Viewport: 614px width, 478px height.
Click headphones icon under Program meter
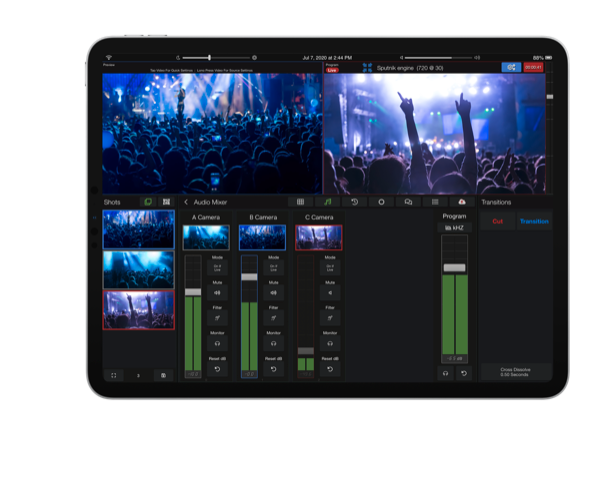click(445, 372)
